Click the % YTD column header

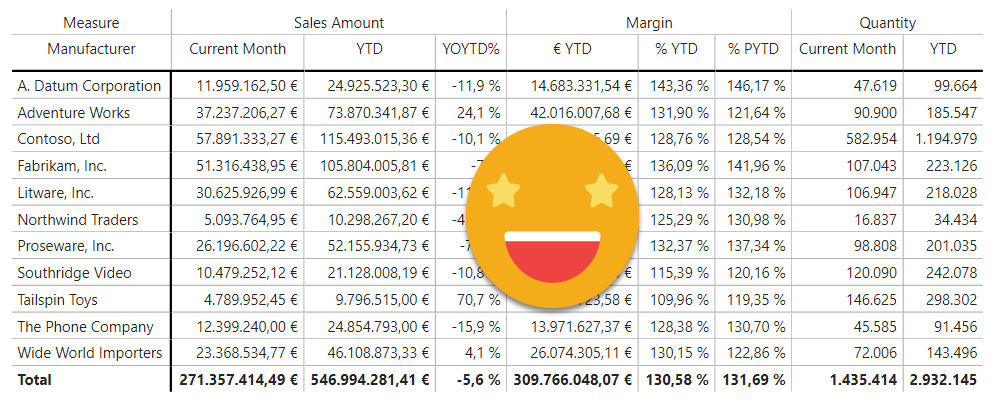click(675, 48)
